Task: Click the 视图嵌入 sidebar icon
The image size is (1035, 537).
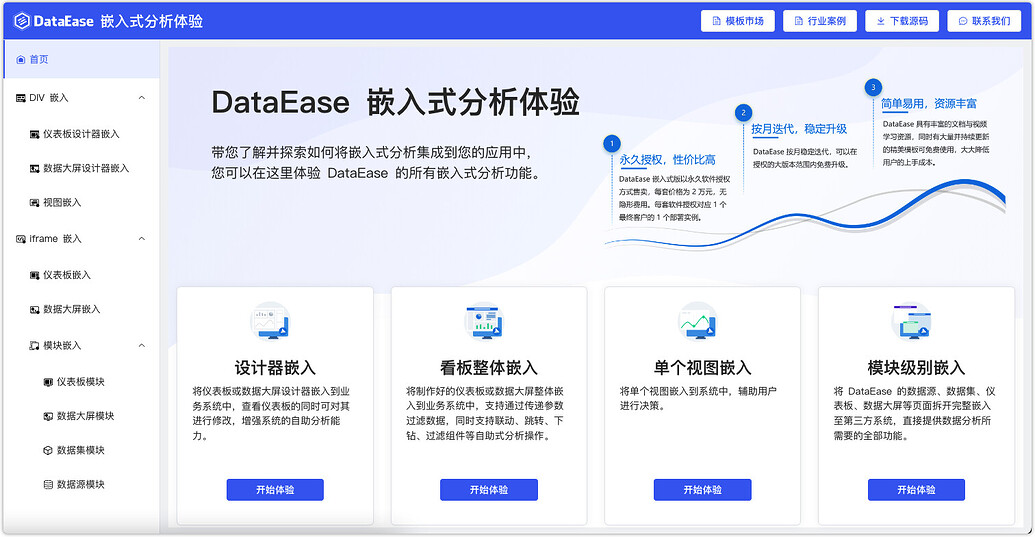Action: [34, 203]
